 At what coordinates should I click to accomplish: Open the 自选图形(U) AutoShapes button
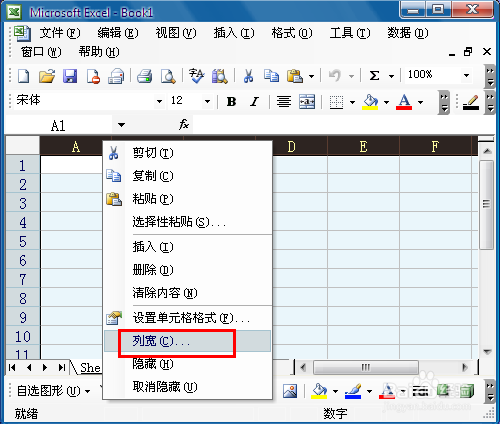tap(53, 391)
